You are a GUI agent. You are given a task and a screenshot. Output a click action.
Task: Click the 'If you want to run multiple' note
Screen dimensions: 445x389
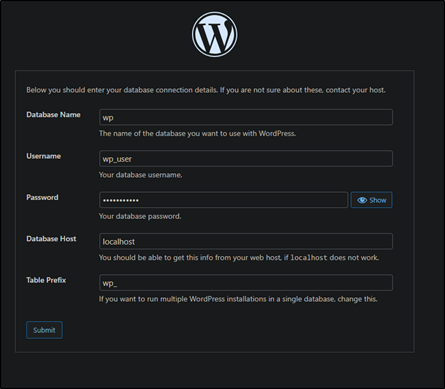[238, 299]
